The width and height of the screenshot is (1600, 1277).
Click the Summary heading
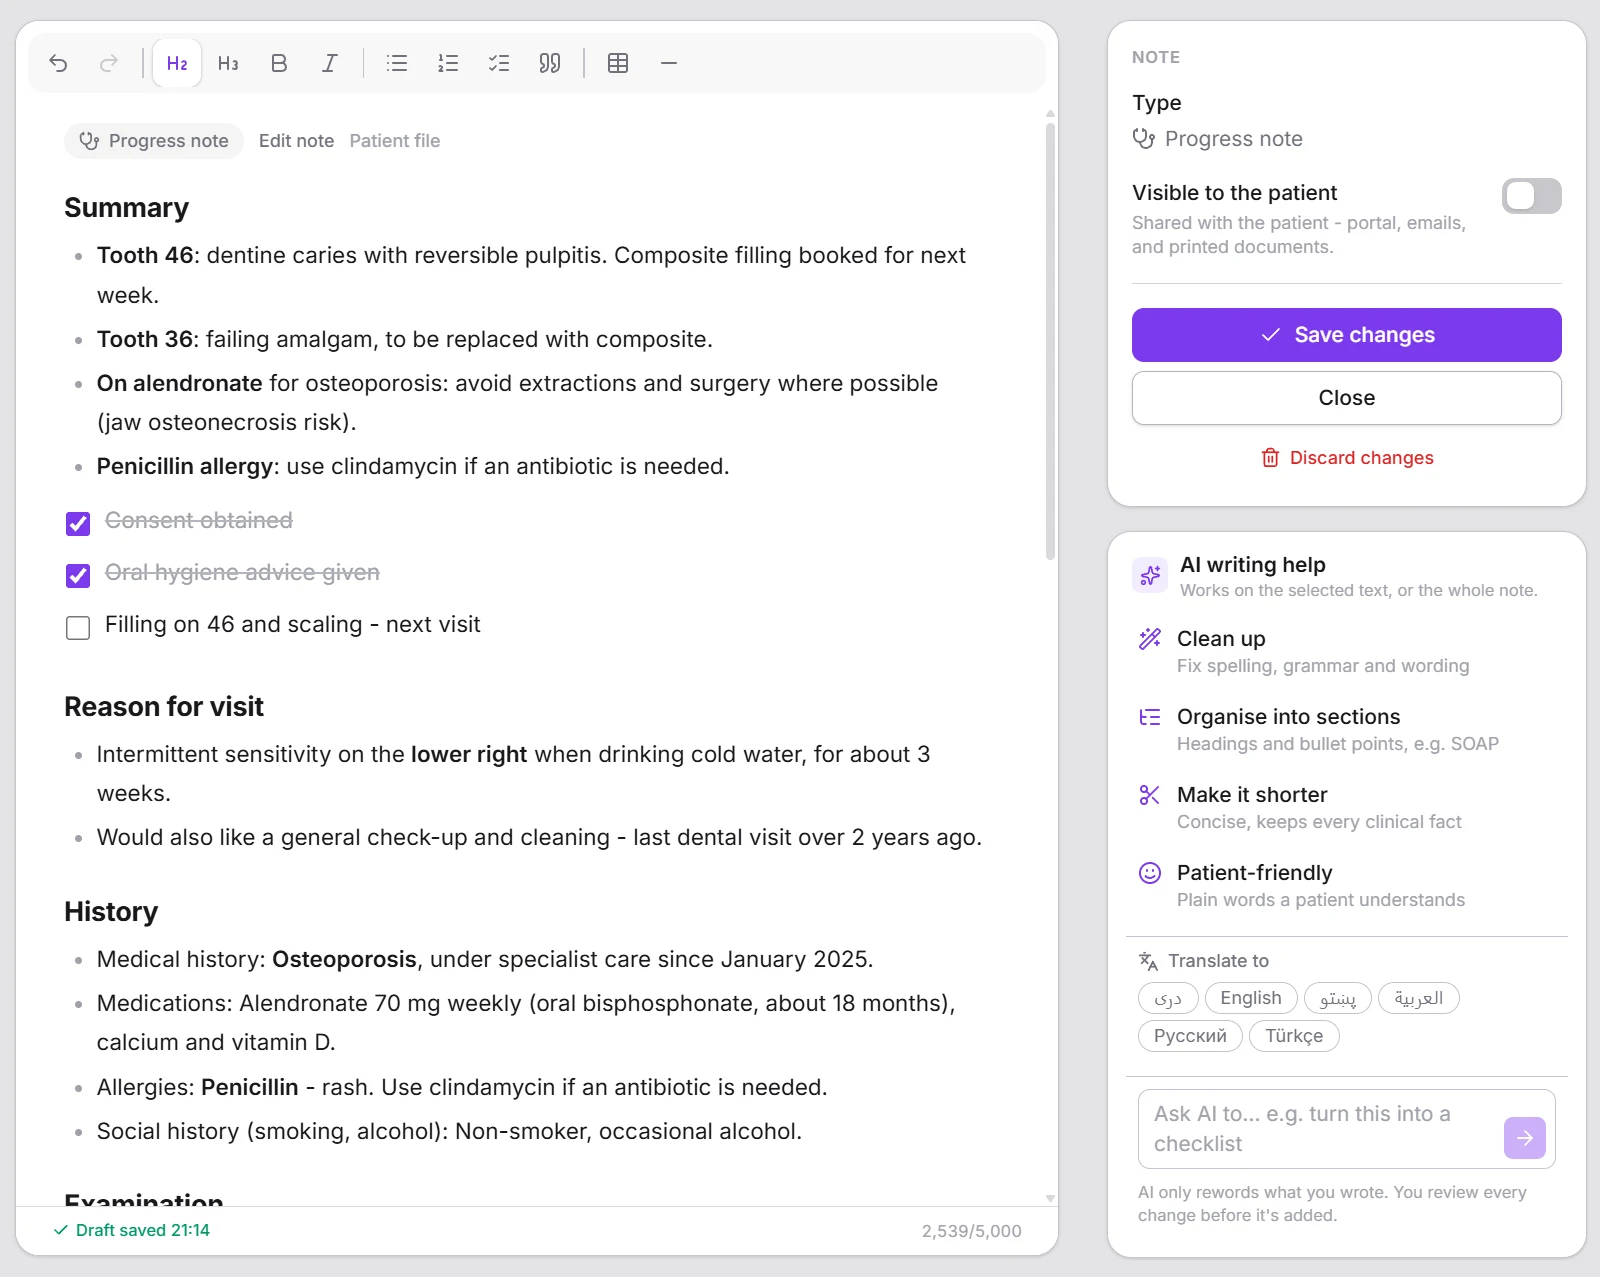pos(127,208)
